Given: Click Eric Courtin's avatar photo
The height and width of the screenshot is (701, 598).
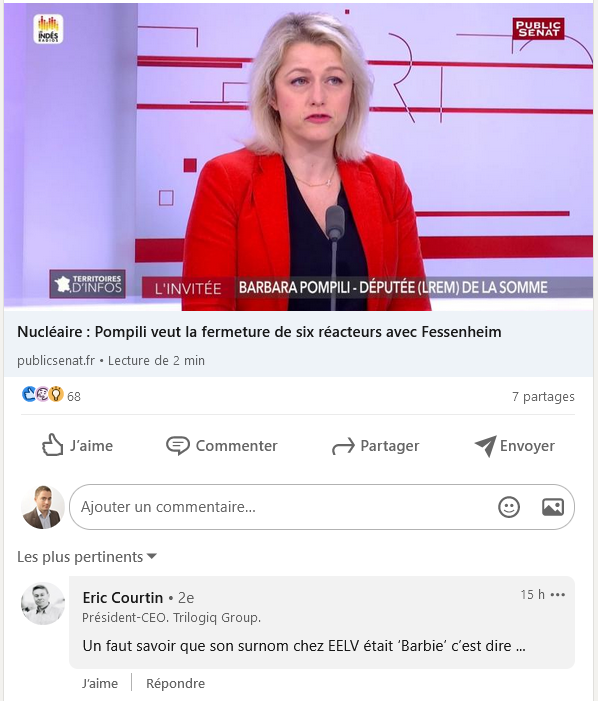Looking at the screenshot, I should [43, 604].
